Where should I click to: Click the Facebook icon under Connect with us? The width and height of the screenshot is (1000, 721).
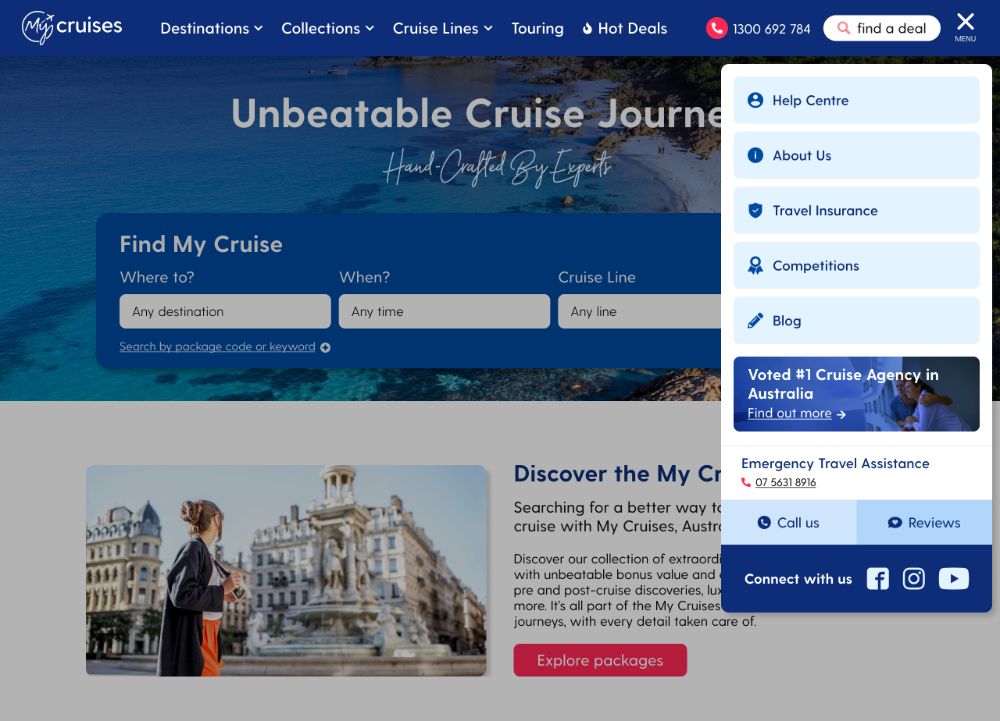point(878,579)
